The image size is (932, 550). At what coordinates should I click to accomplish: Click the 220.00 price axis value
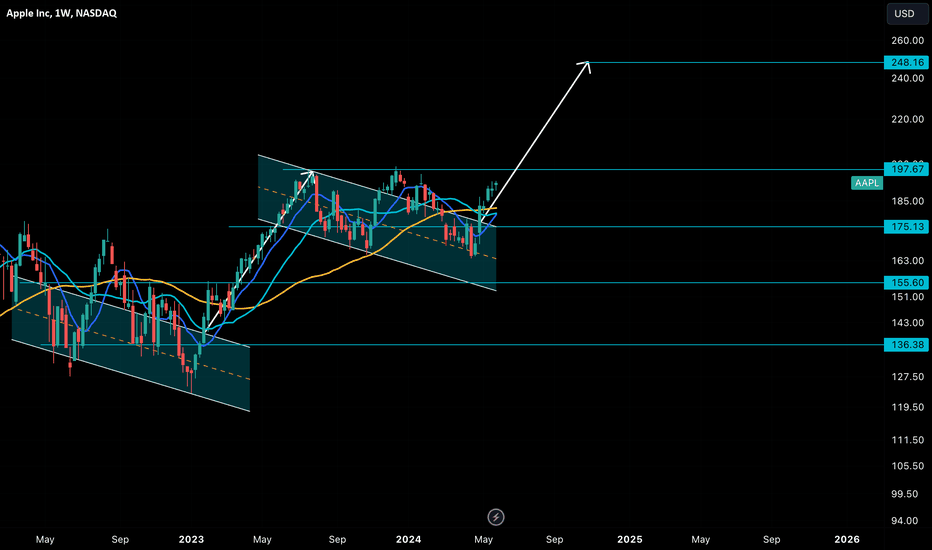pos(908,120)
